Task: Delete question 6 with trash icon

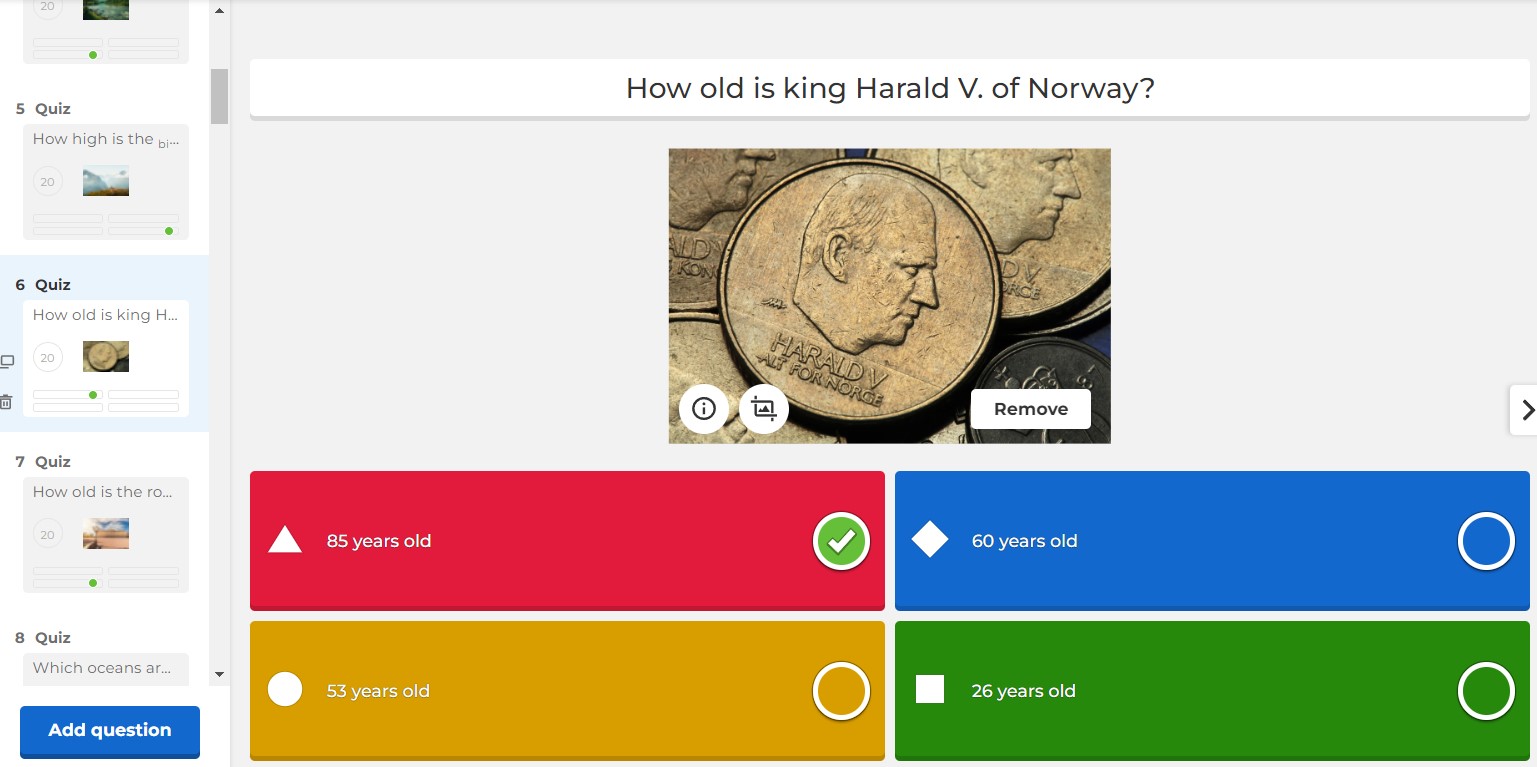Action: [7, 402]
